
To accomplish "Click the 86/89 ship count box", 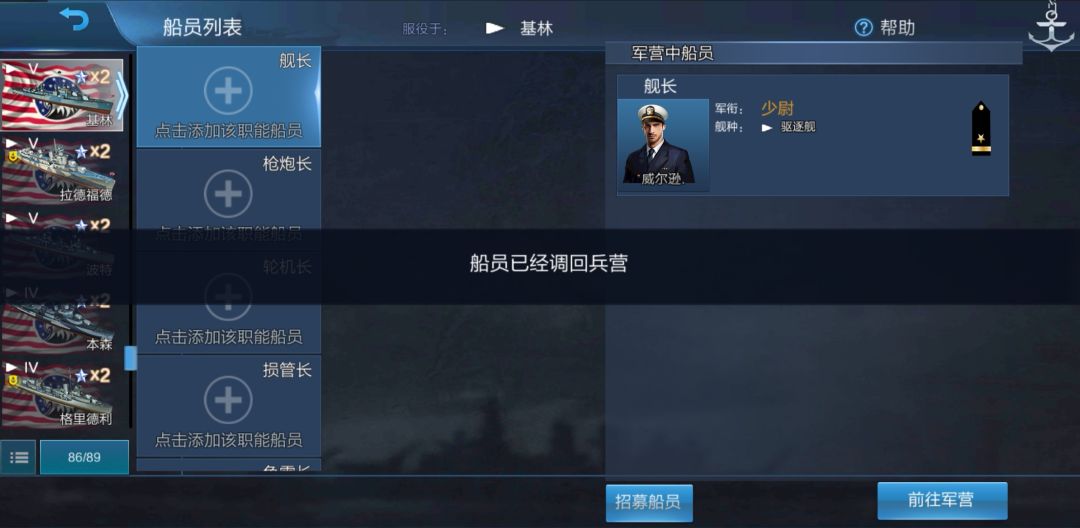I will tap(84, 457).
